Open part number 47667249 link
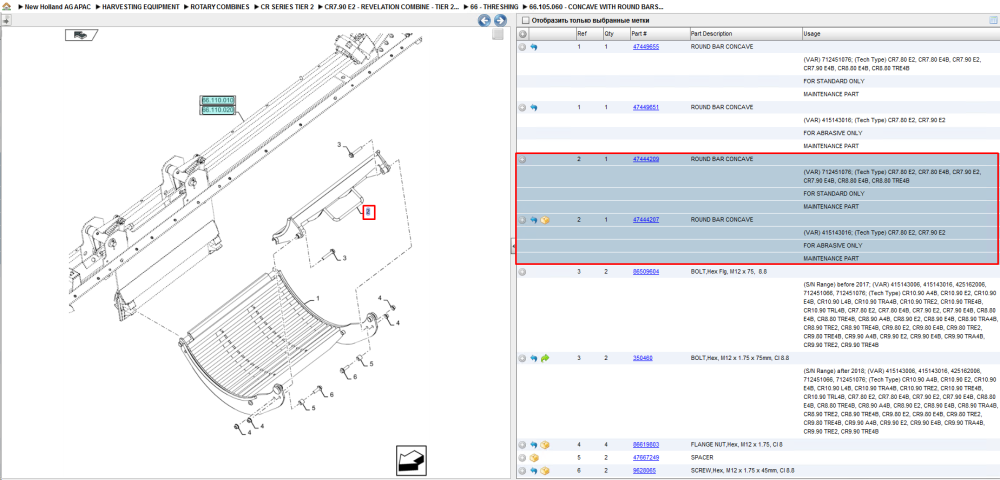This screenshot has width=1000, height=480. point(645,458)
